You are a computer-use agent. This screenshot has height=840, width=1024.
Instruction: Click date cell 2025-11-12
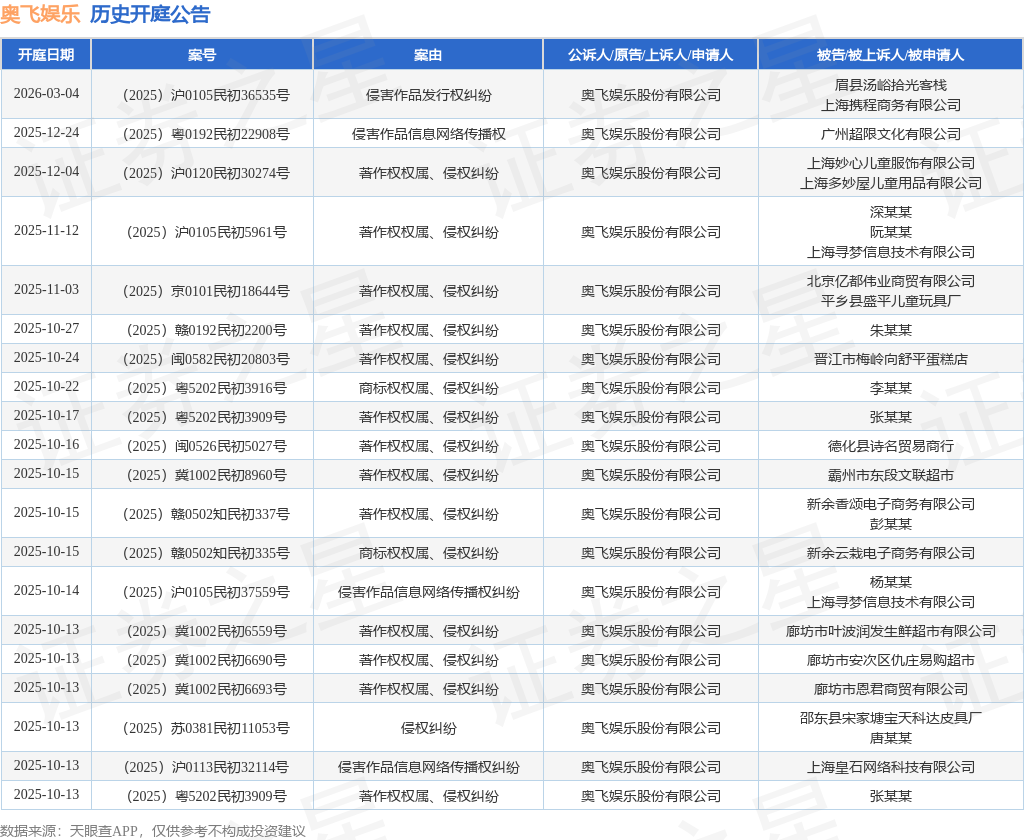click(46, 230)
